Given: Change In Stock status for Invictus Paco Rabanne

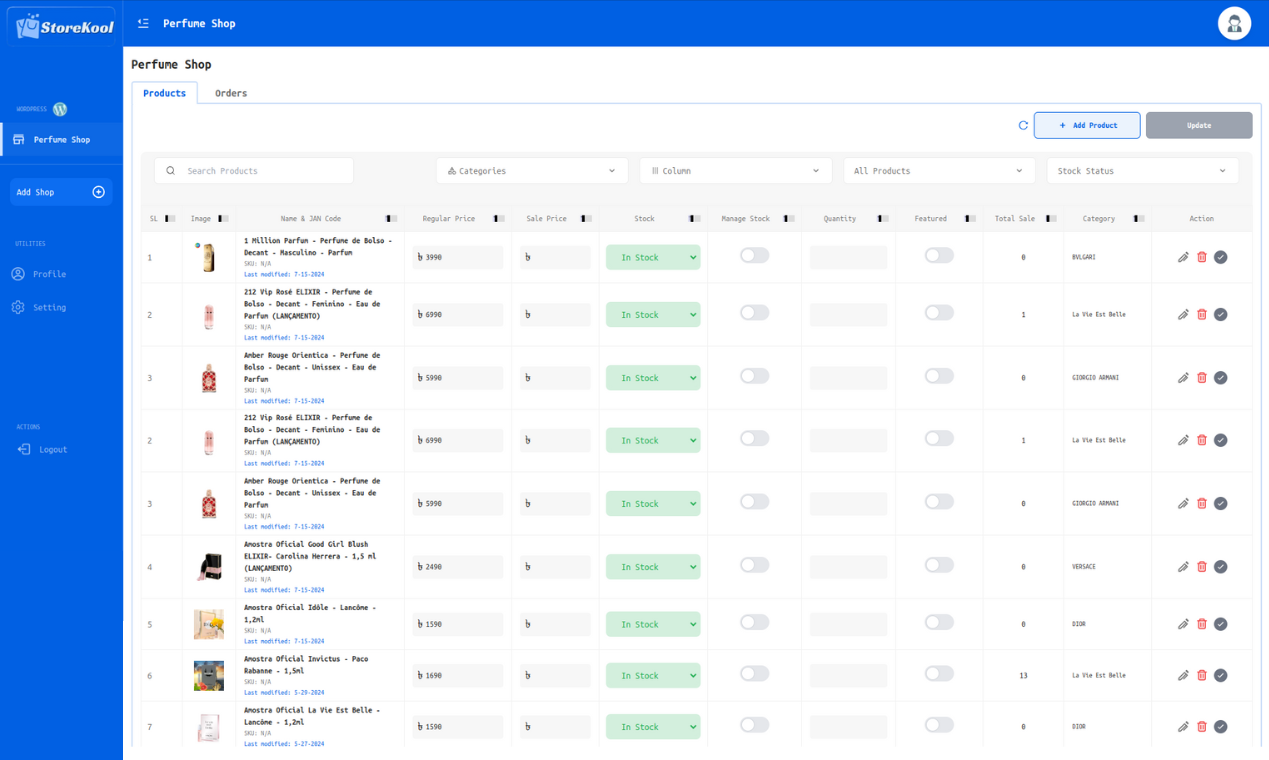Looking at the screenshot, I should click(x=653, y=675).
